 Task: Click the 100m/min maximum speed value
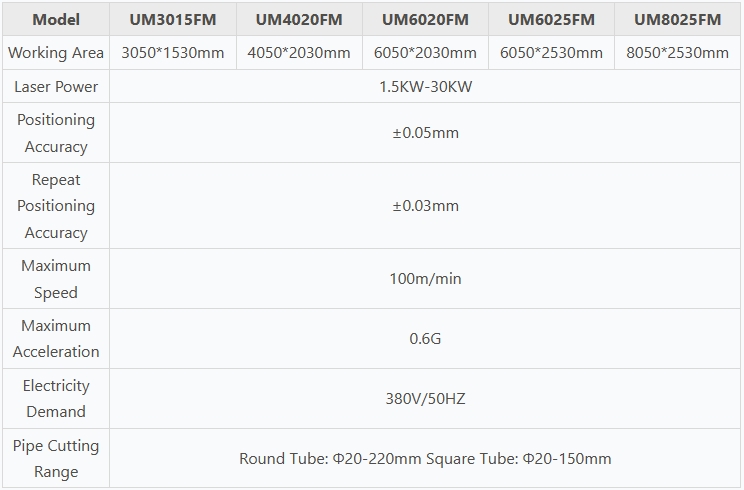(425, 279)
